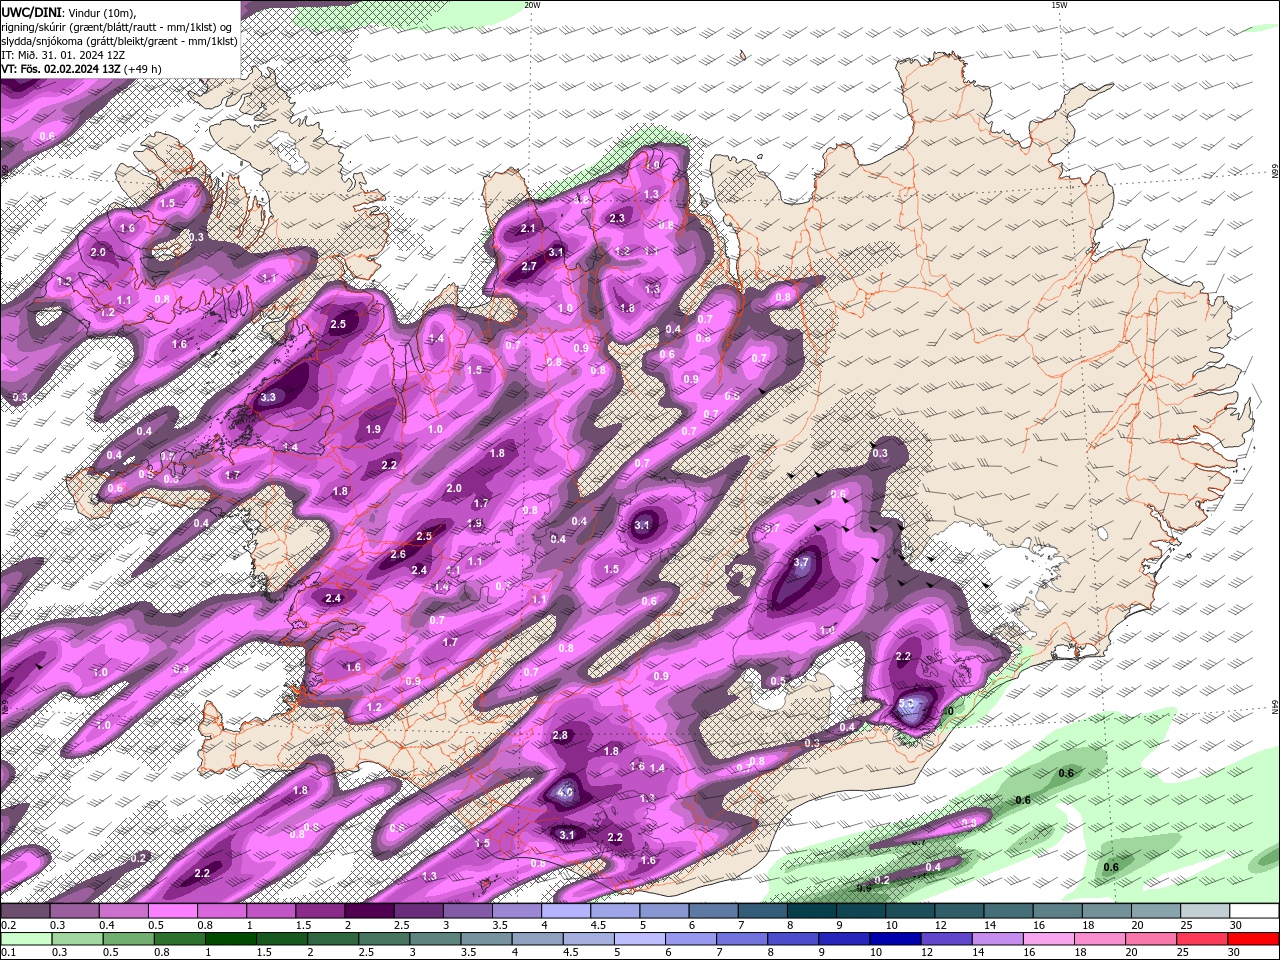1280x960 pixels.
Task: Click the '3.3' precipitation value on the map
Action: tap(268, 397)
